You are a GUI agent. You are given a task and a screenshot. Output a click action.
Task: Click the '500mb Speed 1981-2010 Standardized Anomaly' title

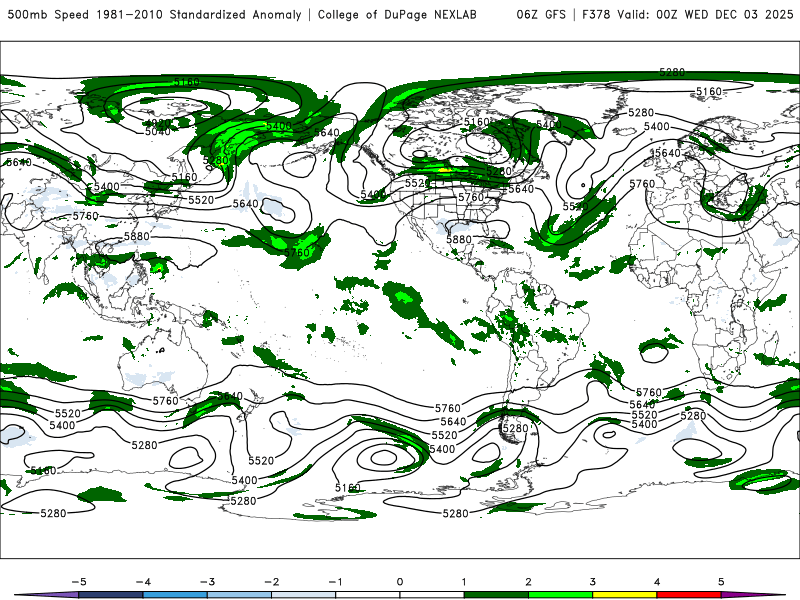coord(154,14)
